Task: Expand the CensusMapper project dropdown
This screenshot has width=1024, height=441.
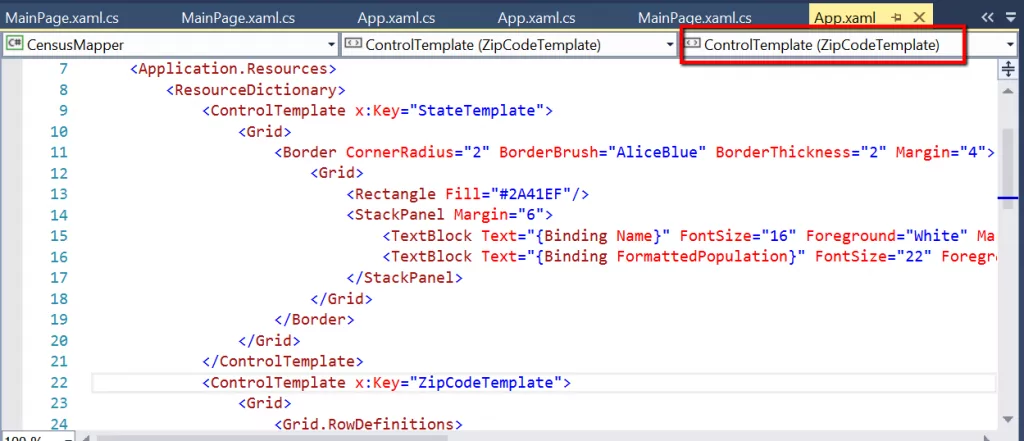Action: 331,46
